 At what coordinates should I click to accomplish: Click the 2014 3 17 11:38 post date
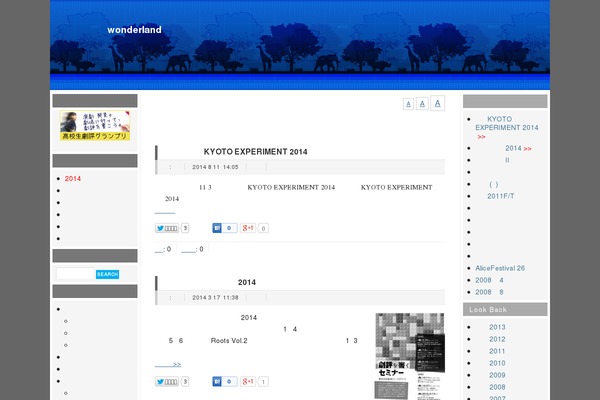tap(215, 297)
